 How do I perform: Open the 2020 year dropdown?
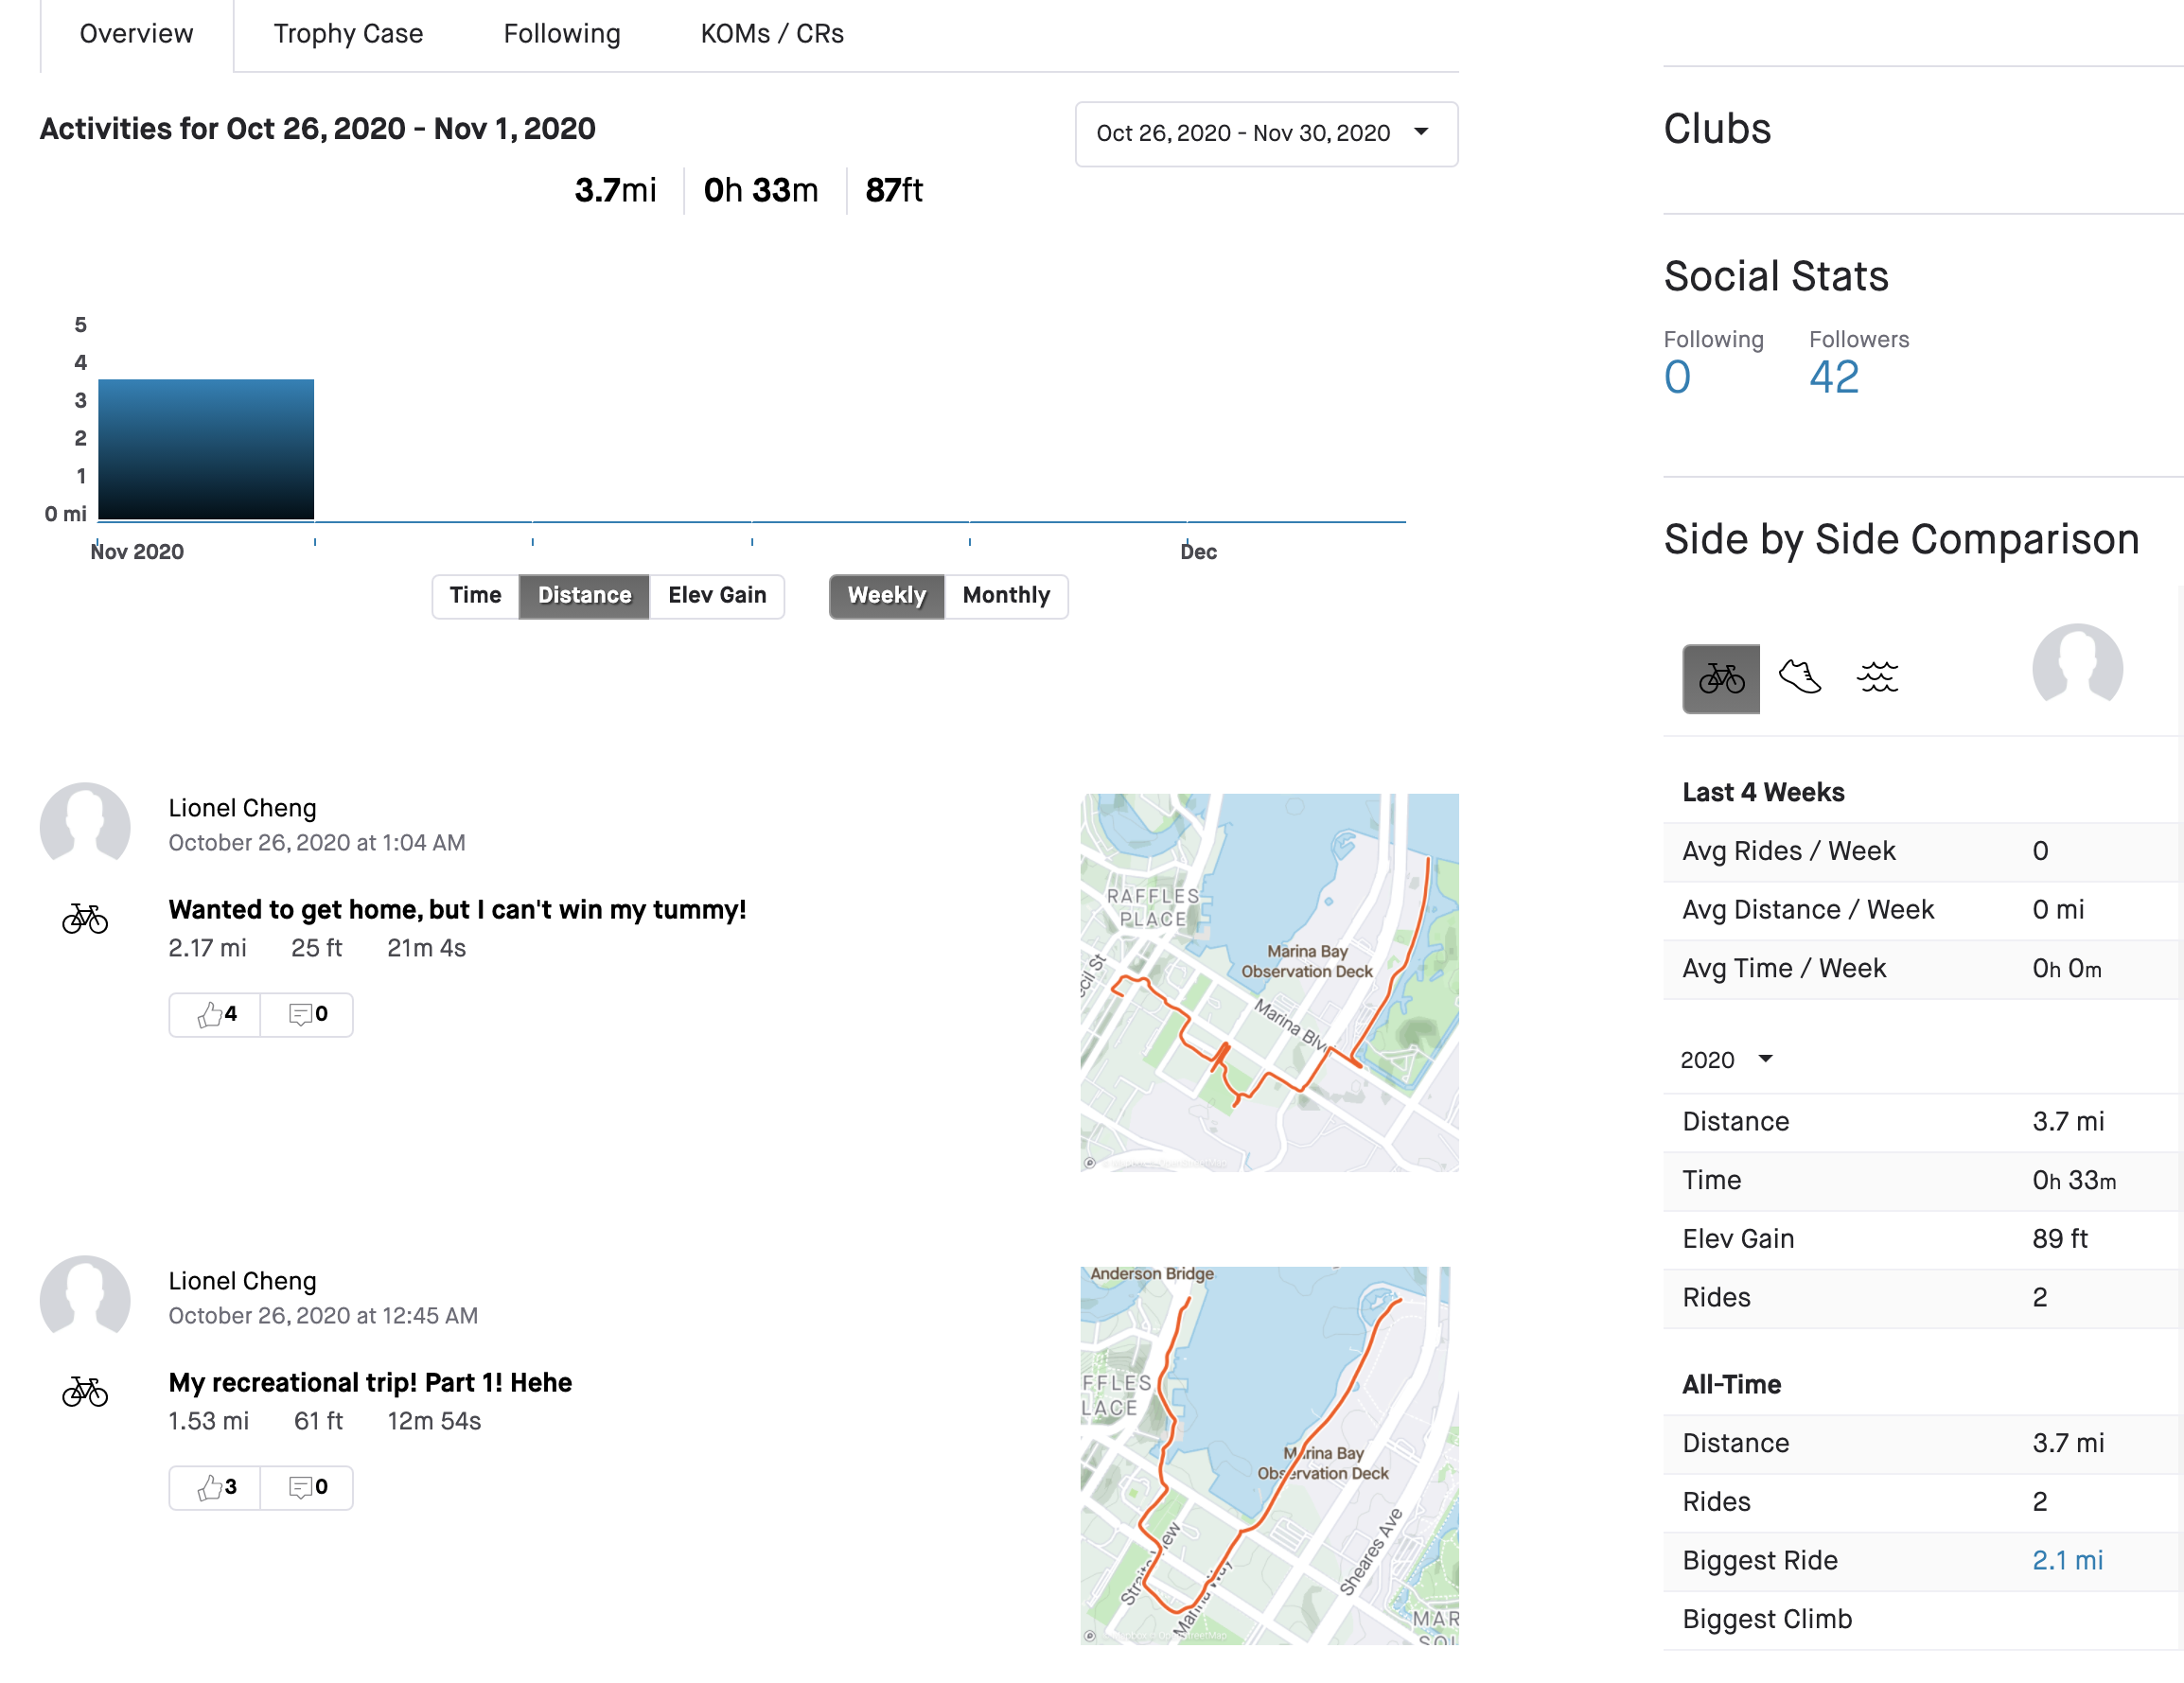click(x=1726, y=1059)
